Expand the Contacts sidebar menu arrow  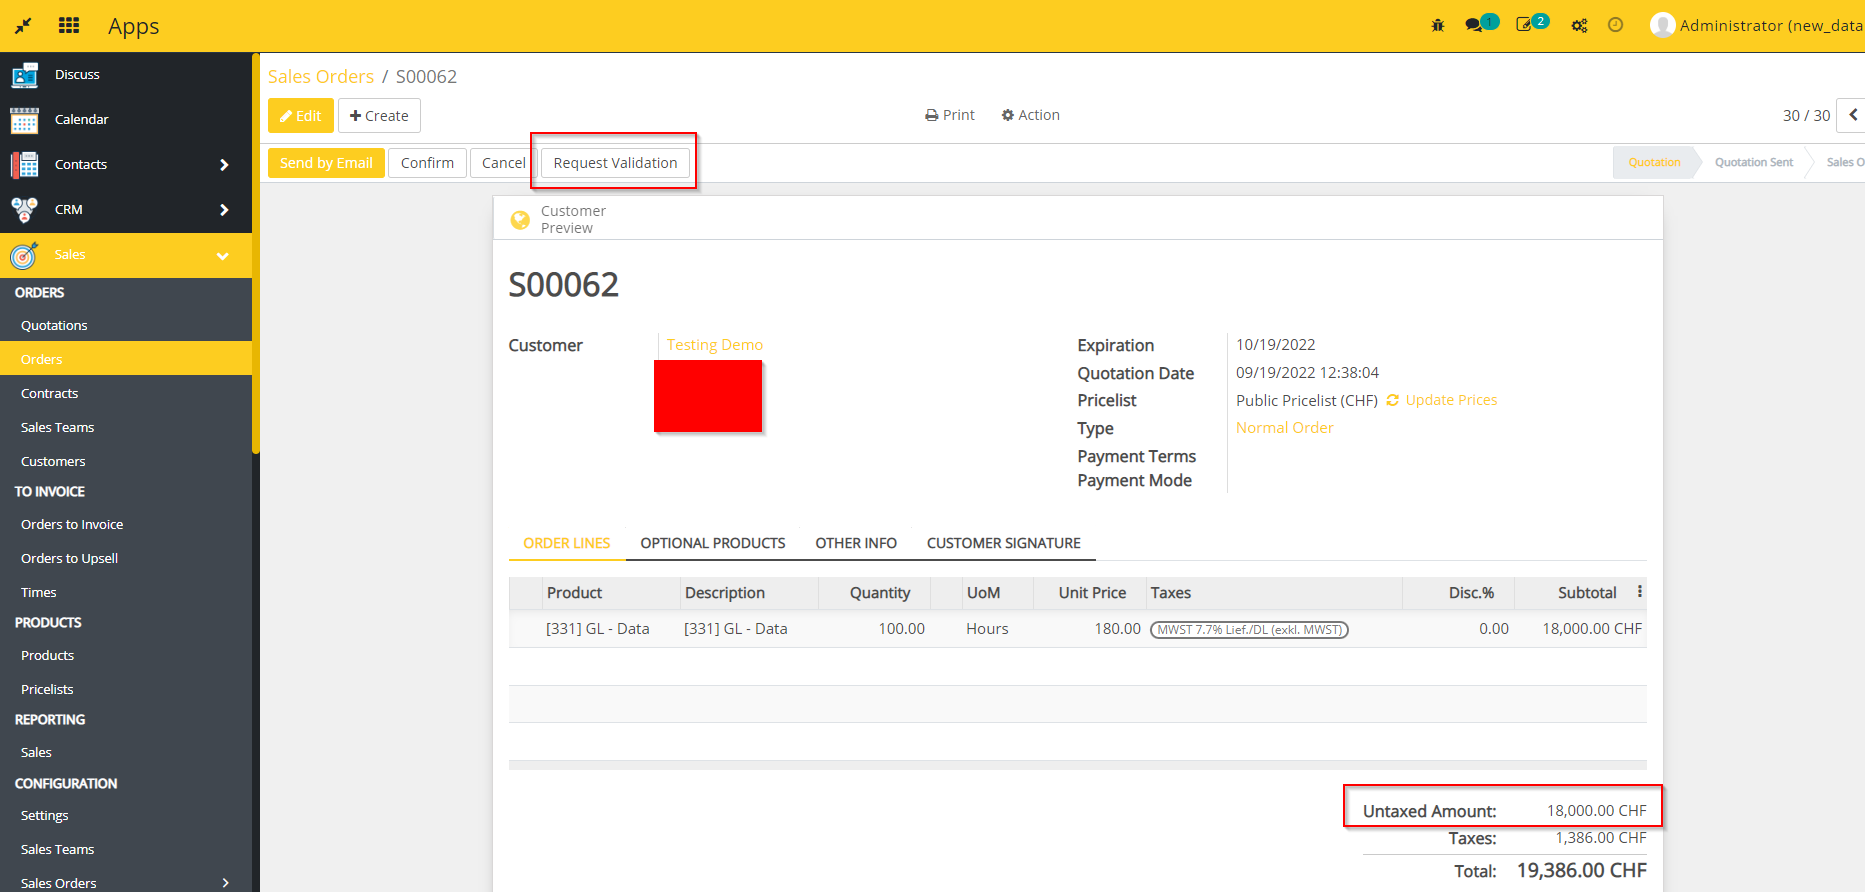(224, 165)
